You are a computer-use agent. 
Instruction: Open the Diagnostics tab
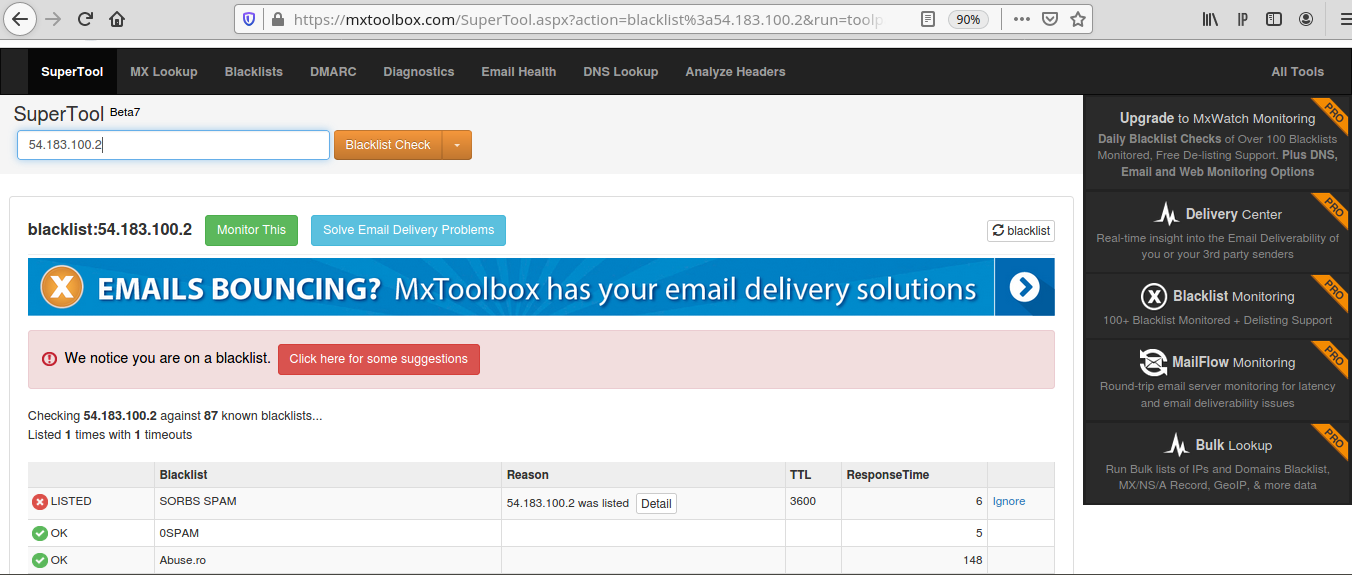pyautogui.click(x=419, y=71)
